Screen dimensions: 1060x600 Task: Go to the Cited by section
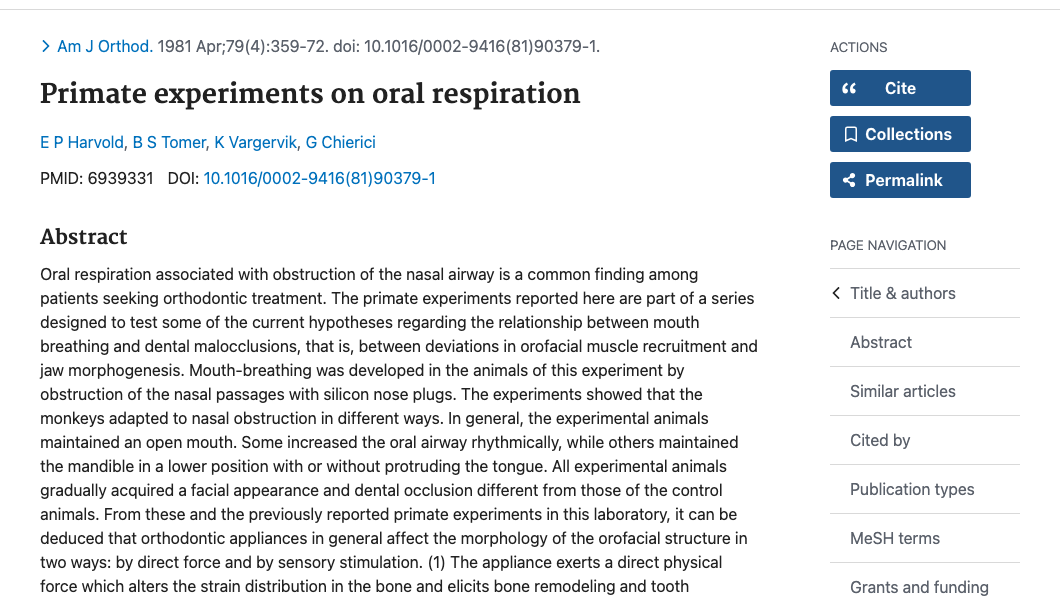pos(880,440)
